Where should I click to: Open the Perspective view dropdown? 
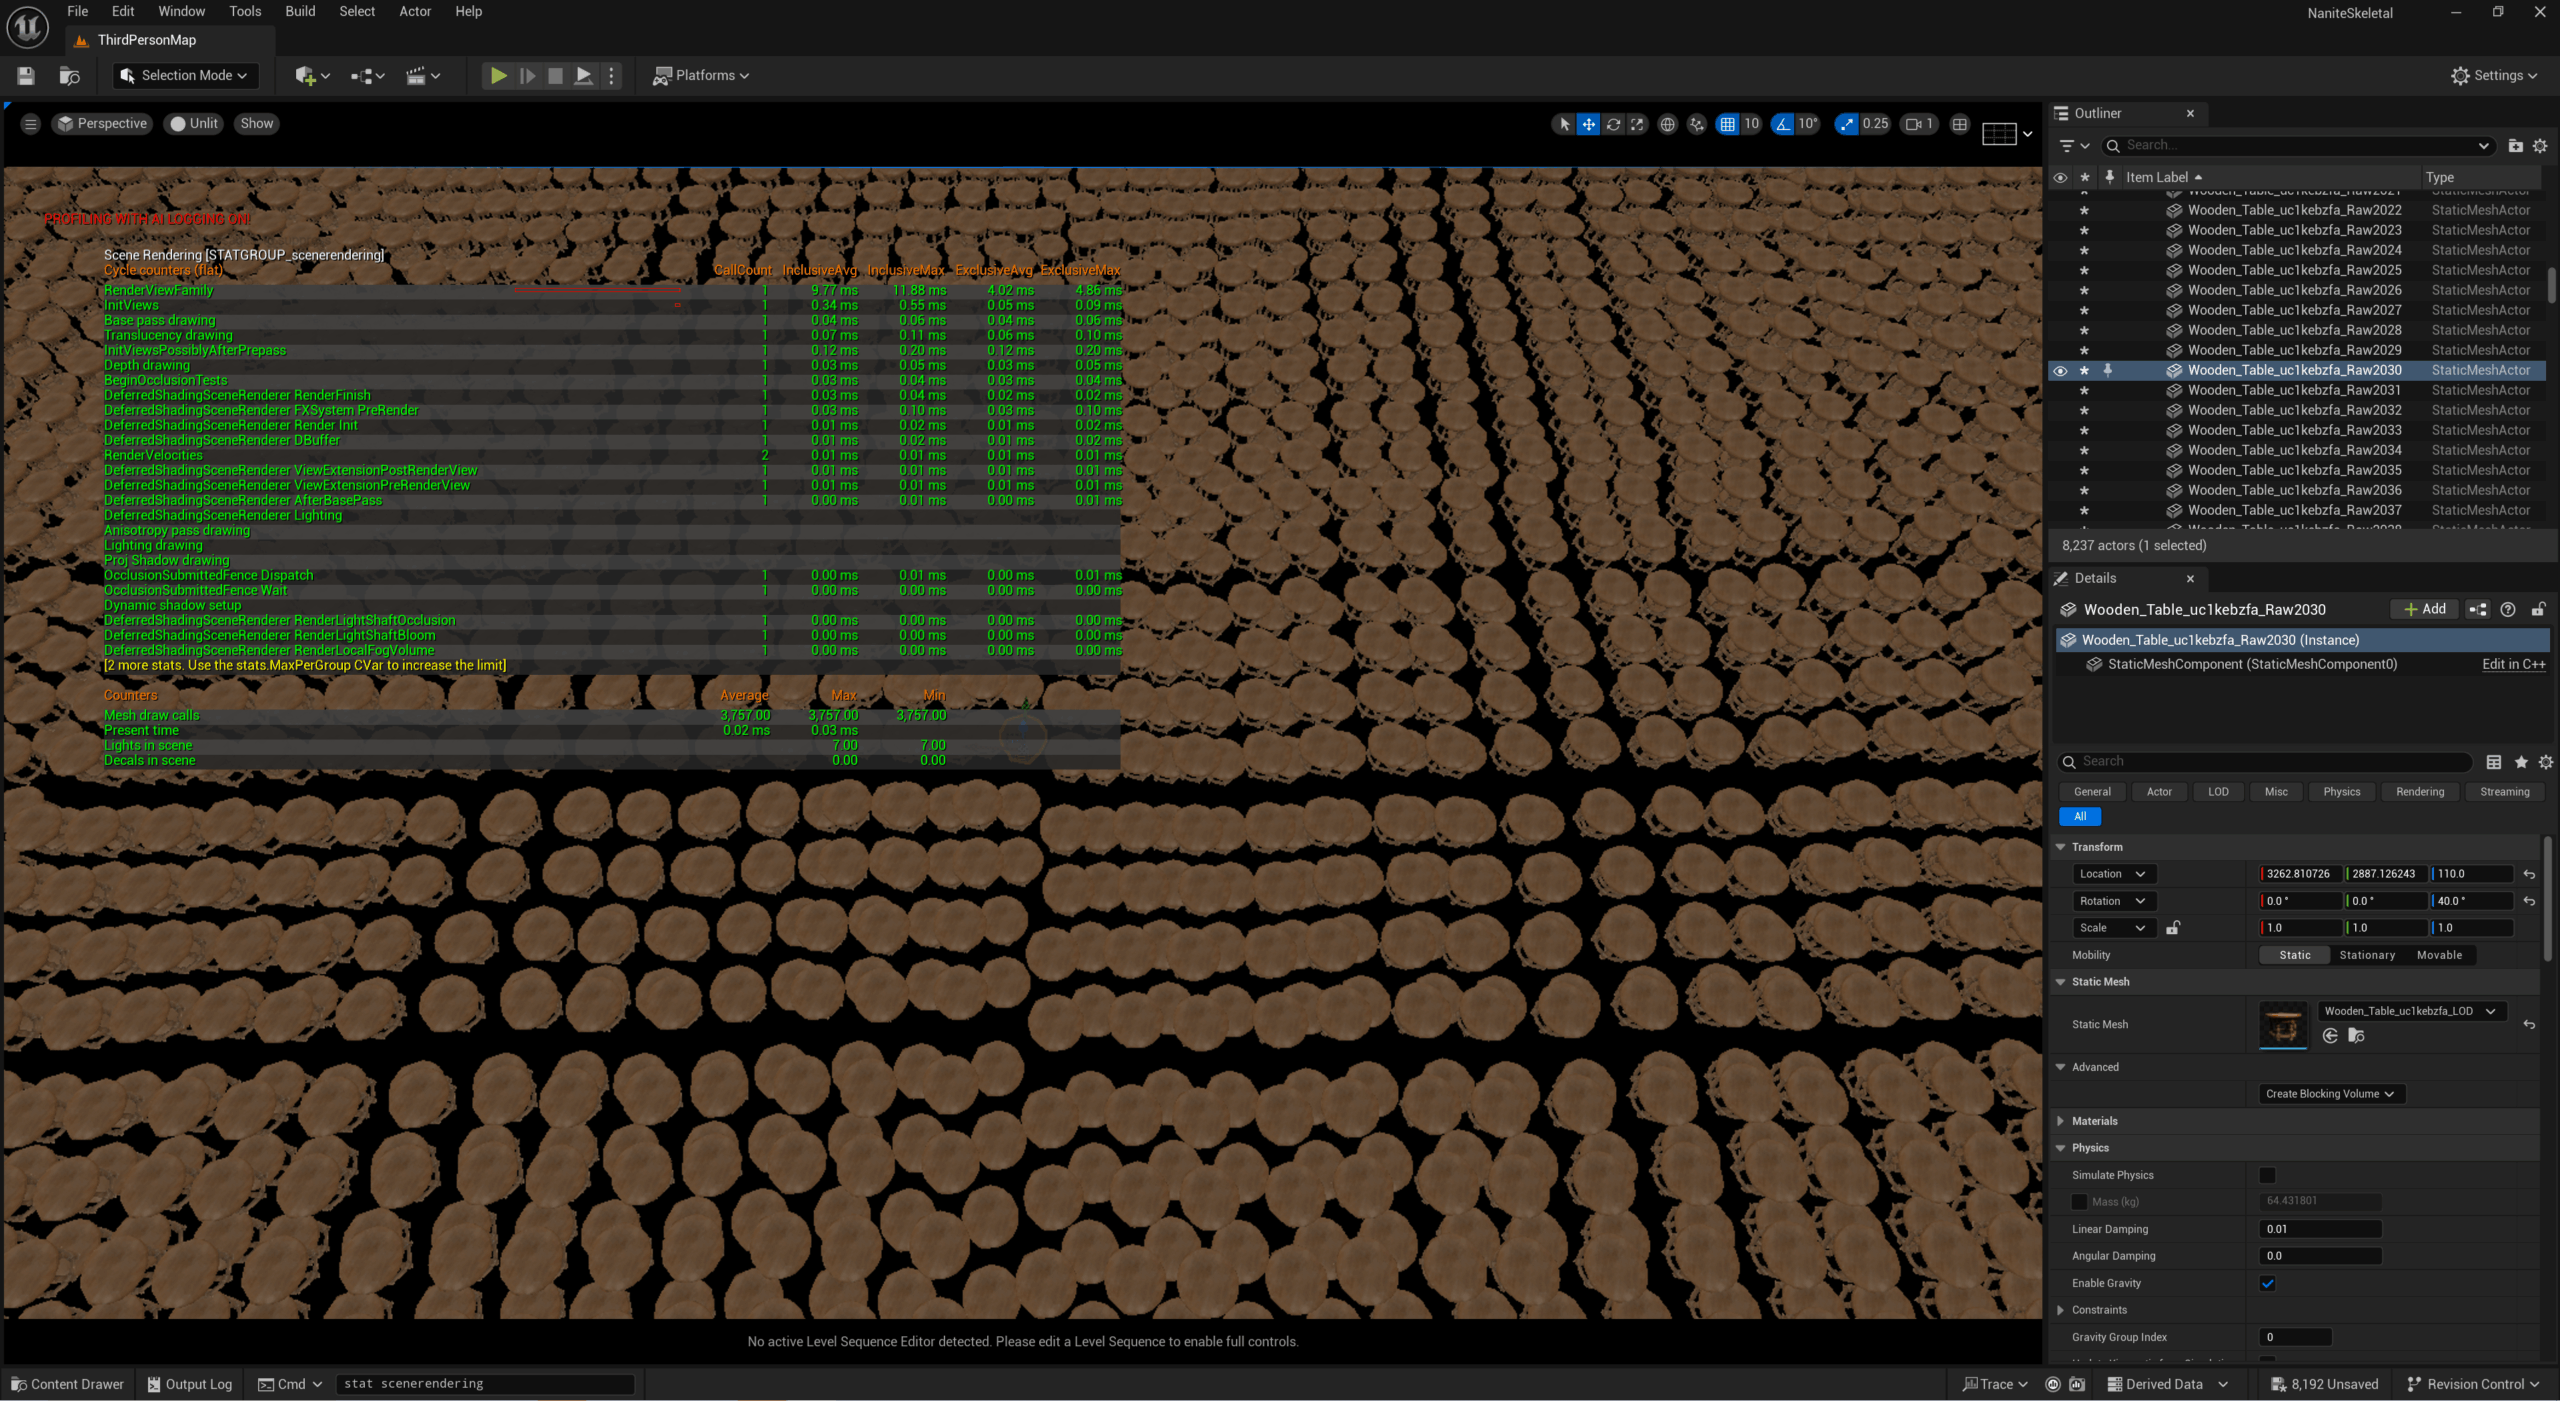(x=102, y=124)
